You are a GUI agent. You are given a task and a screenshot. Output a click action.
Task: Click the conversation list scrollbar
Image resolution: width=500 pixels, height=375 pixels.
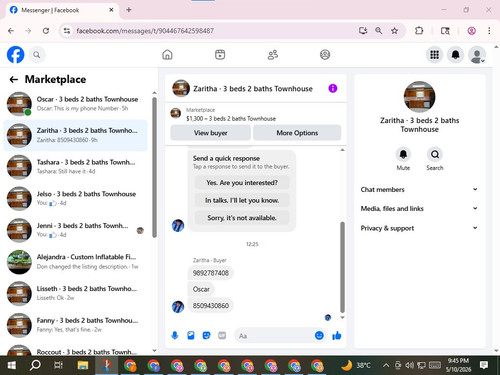[154, 167]
